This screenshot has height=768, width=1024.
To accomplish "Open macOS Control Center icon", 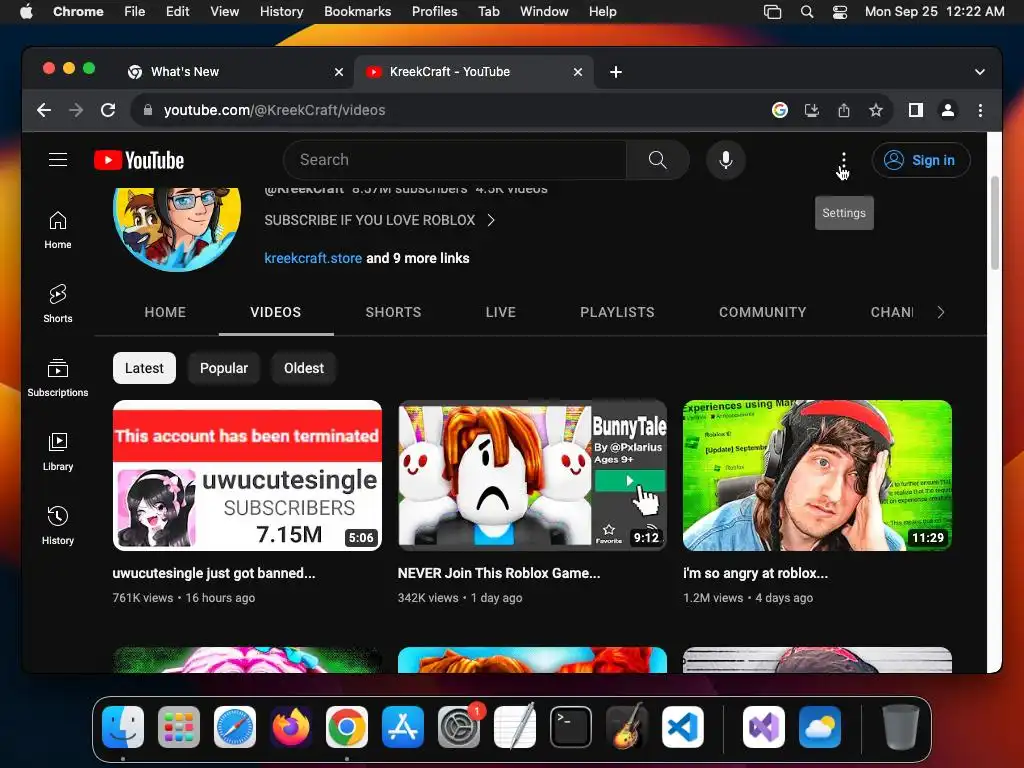I will coord(840,12).
